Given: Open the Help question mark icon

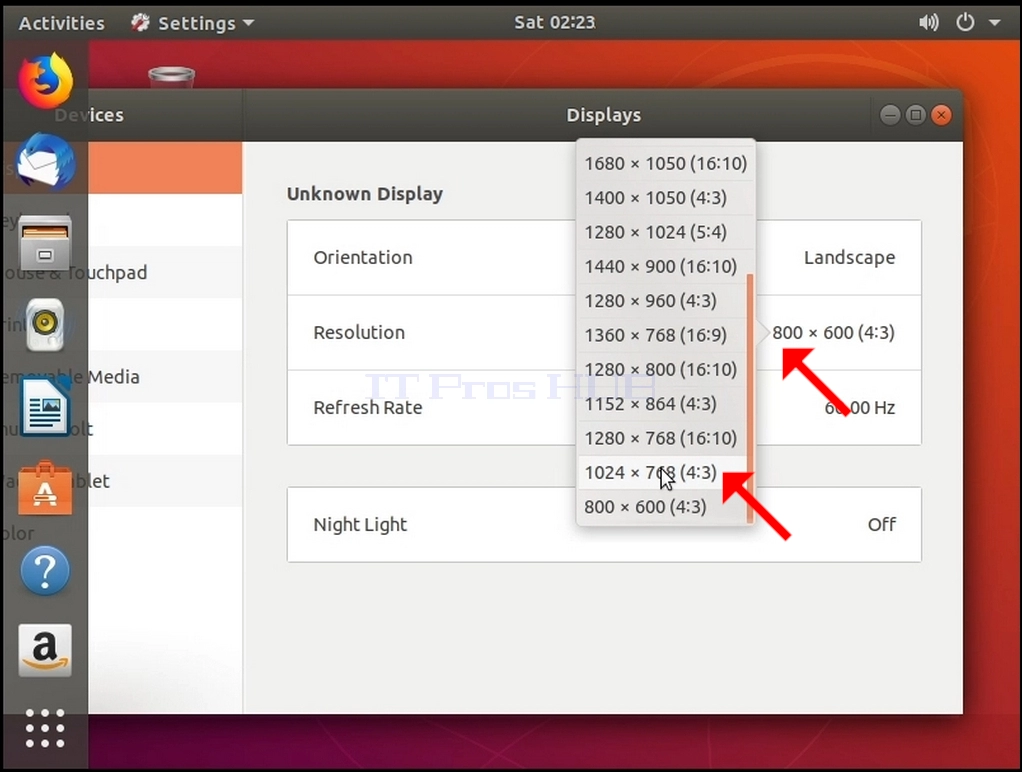Looking at the screenshot, I should 45,571.
